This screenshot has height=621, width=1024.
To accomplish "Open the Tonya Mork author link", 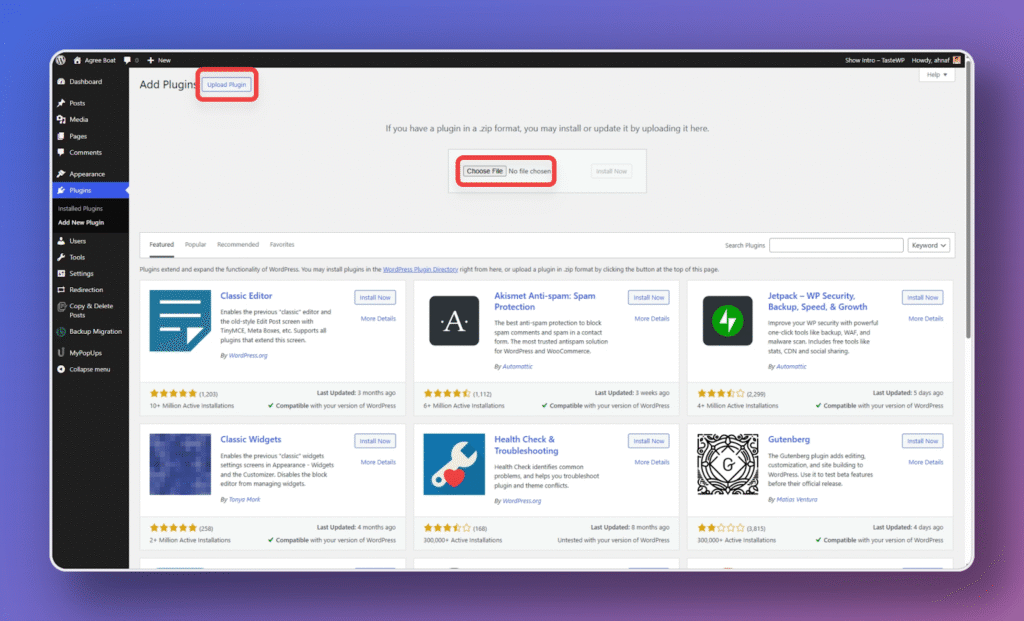I will click(244, 500).
